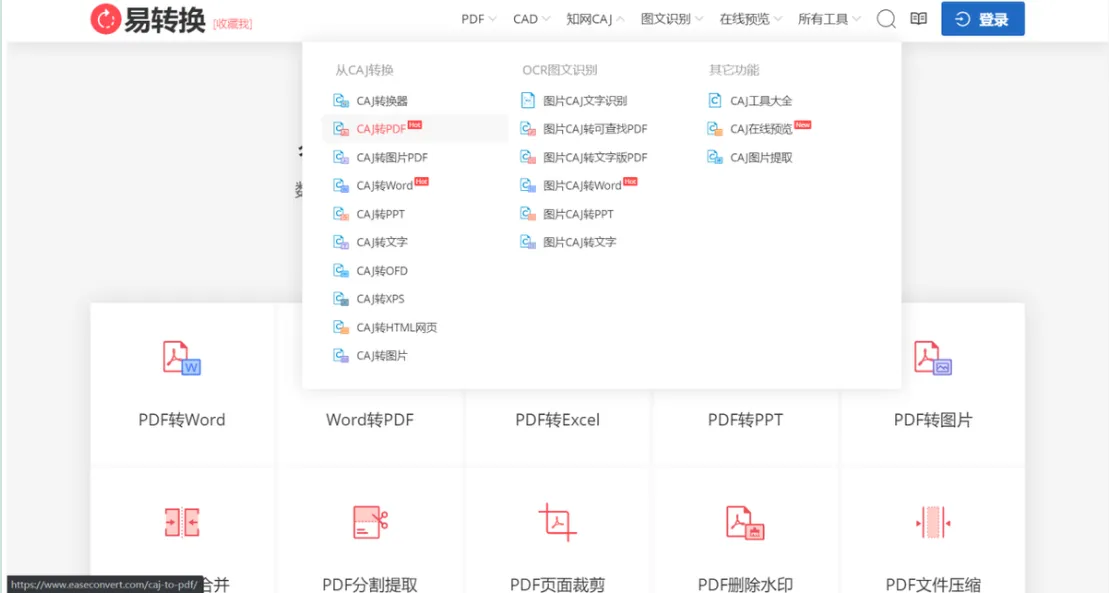Viewport: 1109px width, 593px height.
Task: Open the PDF转Word label link
Action: tap(182, 420)
